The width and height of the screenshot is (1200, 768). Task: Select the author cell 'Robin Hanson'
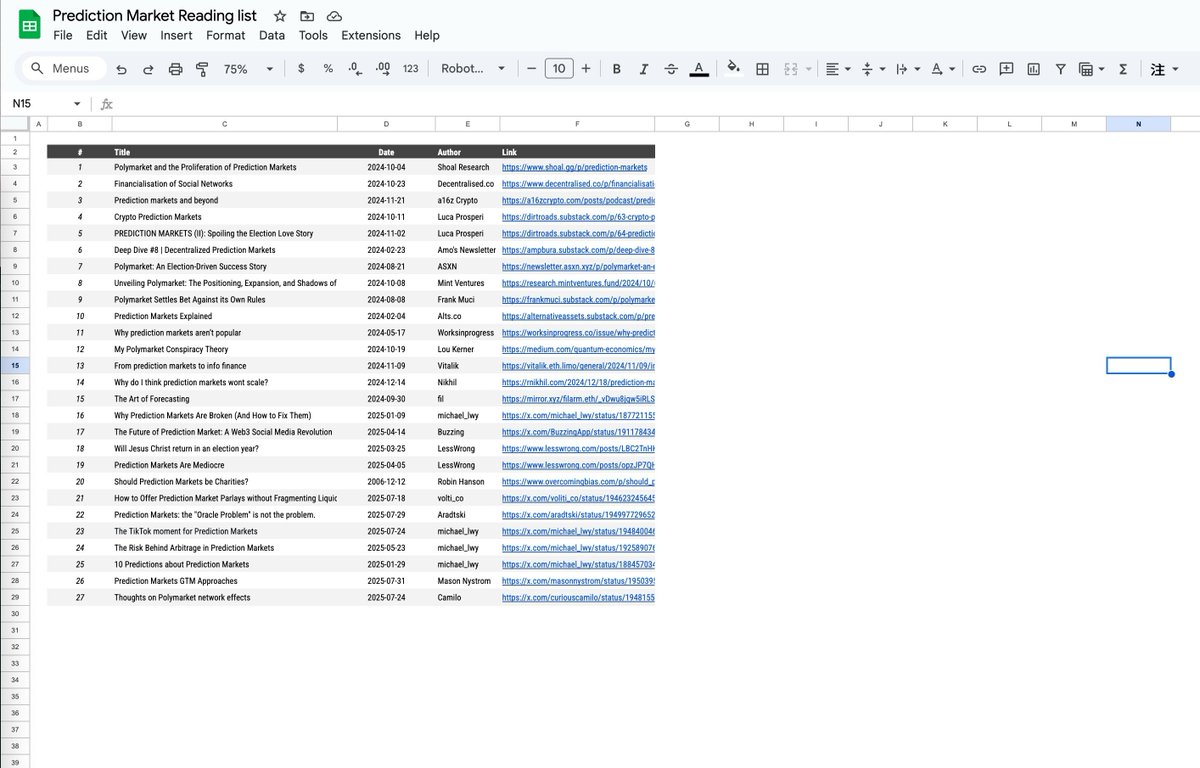pyautogui.click(x=467, y=481)
